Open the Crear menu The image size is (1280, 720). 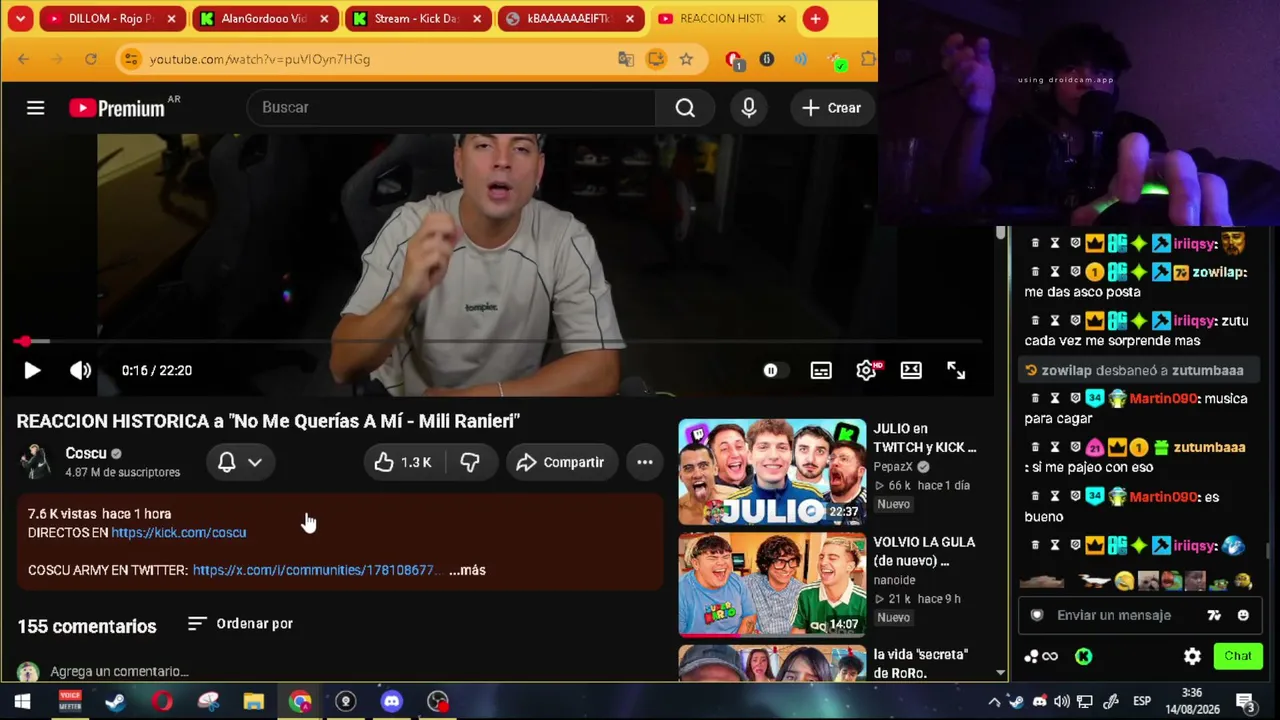(x=831, y=108)
